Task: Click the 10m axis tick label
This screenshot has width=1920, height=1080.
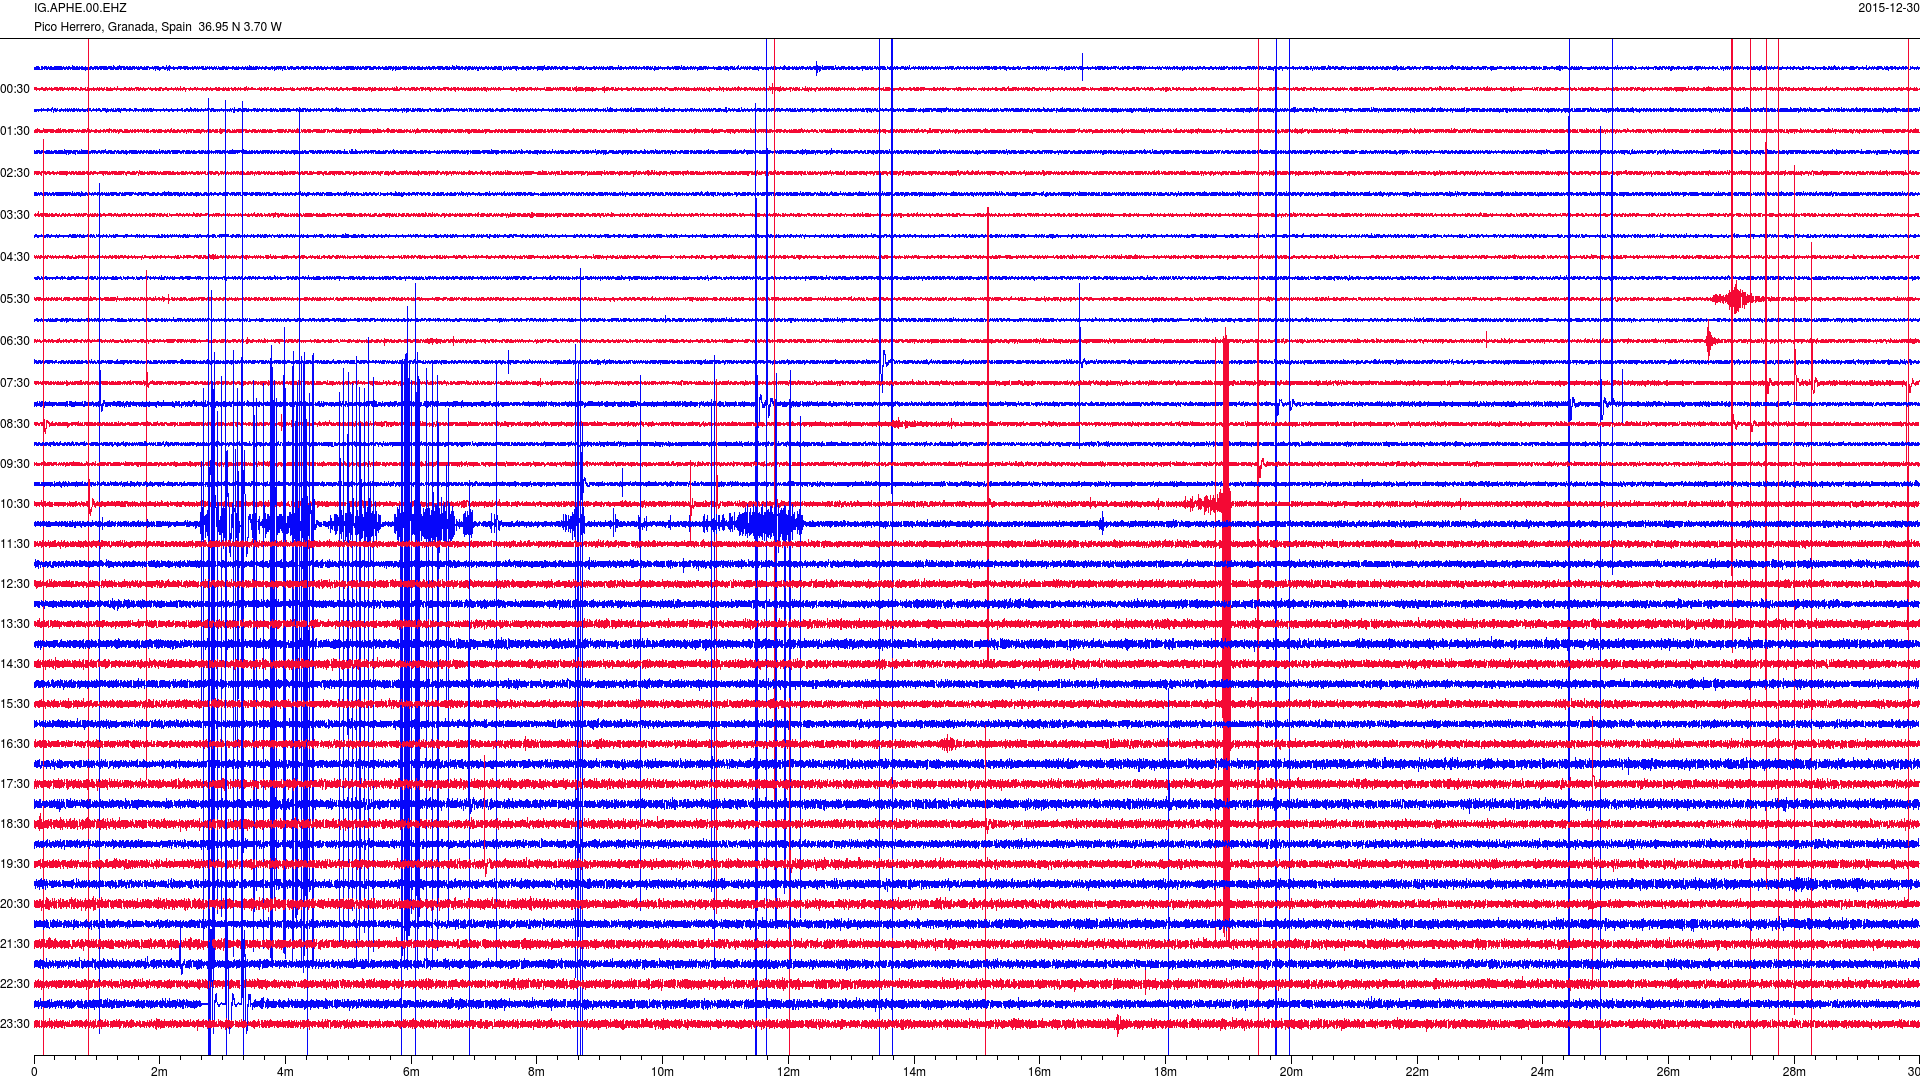Action: click(x=662, y=1072)
